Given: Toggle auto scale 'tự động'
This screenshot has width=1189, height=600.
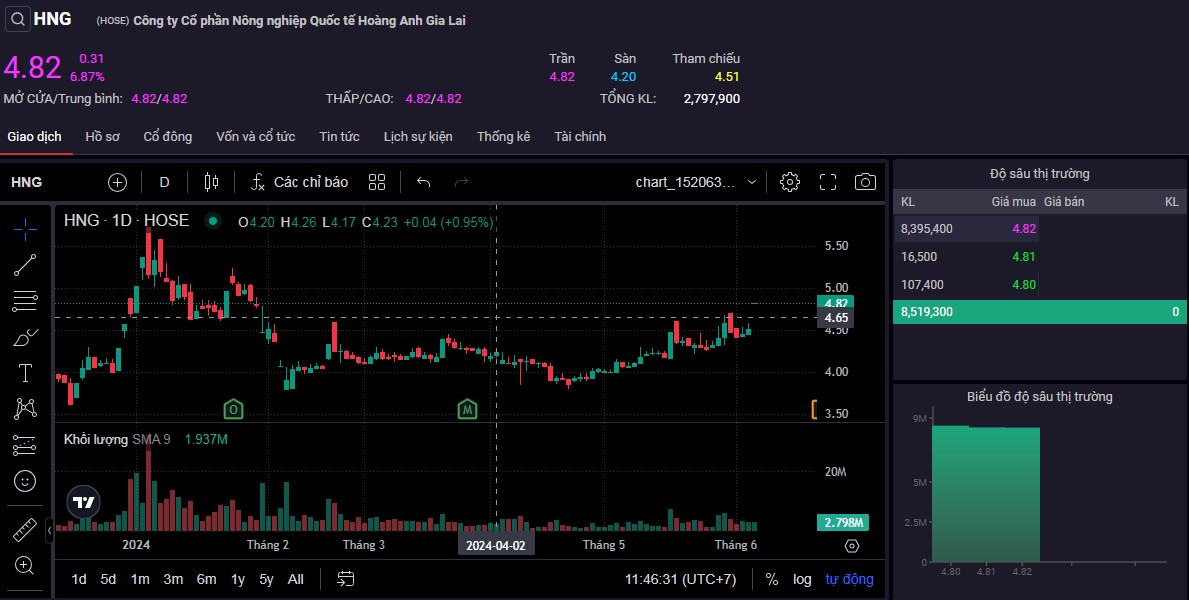Looking at the screenshot, I should (849, 579).
